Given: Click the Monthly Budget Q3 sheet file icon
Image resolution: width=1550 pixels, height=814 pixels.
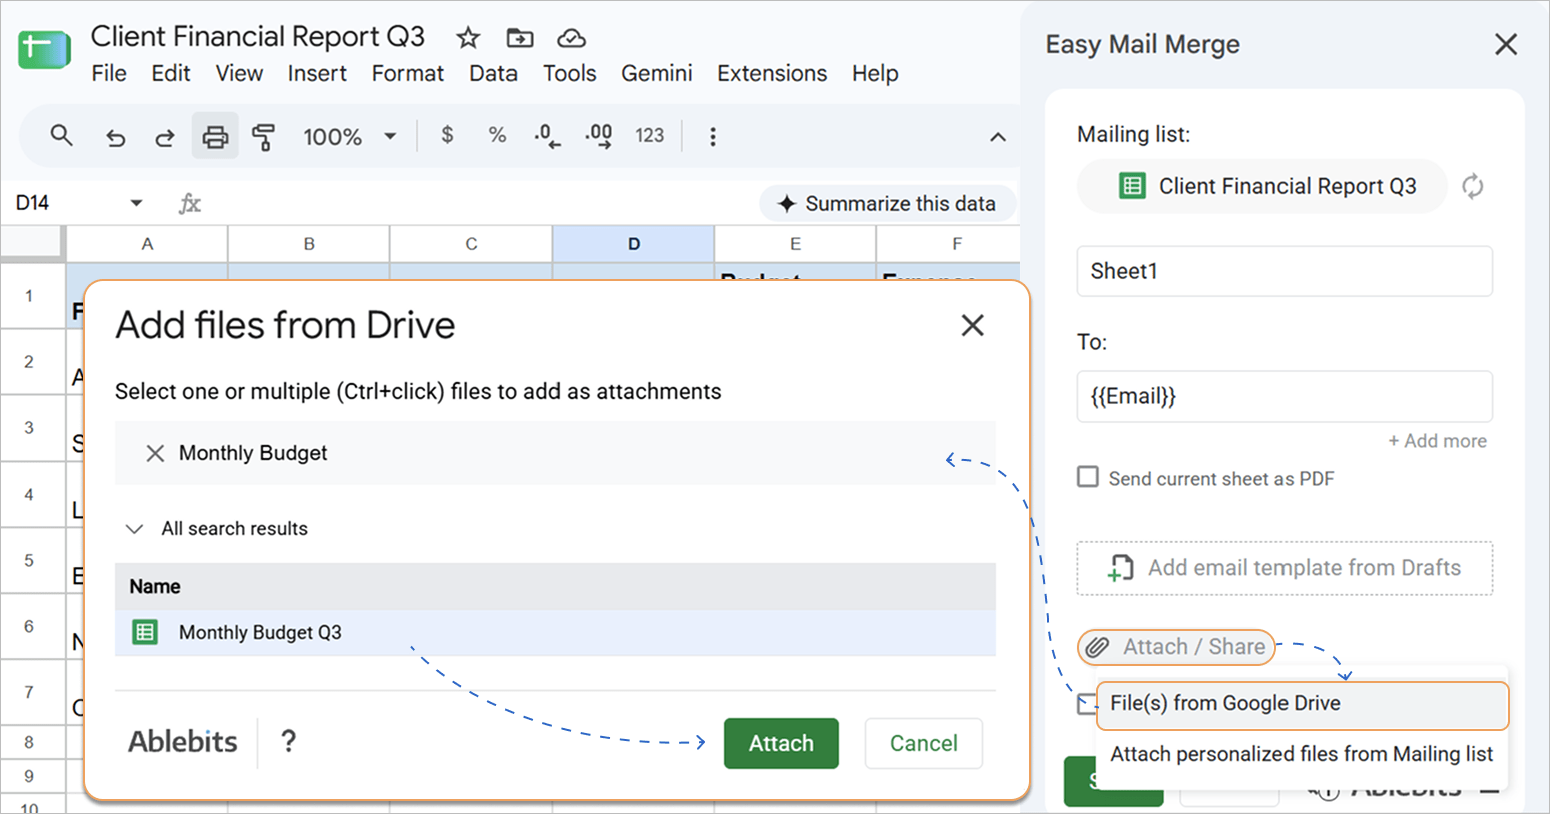Looking at the screenshot, I should click(146, 632).
